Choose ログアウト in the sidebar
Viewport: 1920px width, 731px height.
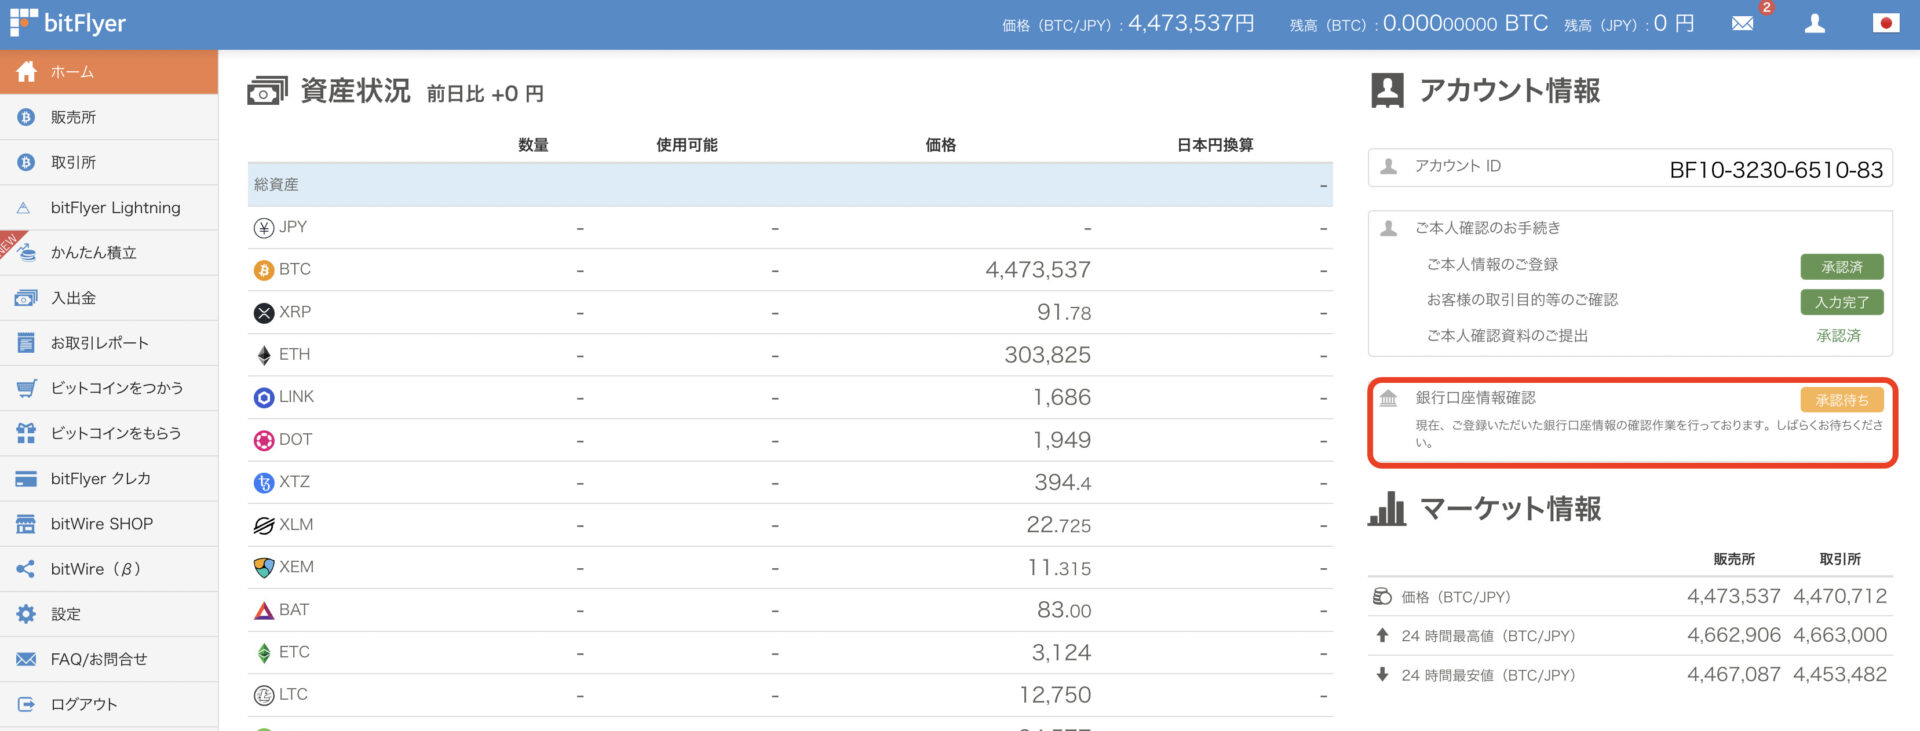(109, 704)
